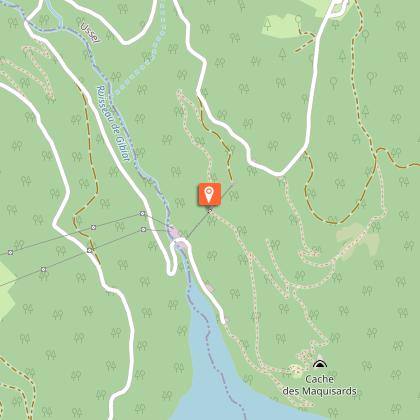Click the lowest power tower on the southern power line
This screenshot has width=420, height=420.
tap(44, 269)
